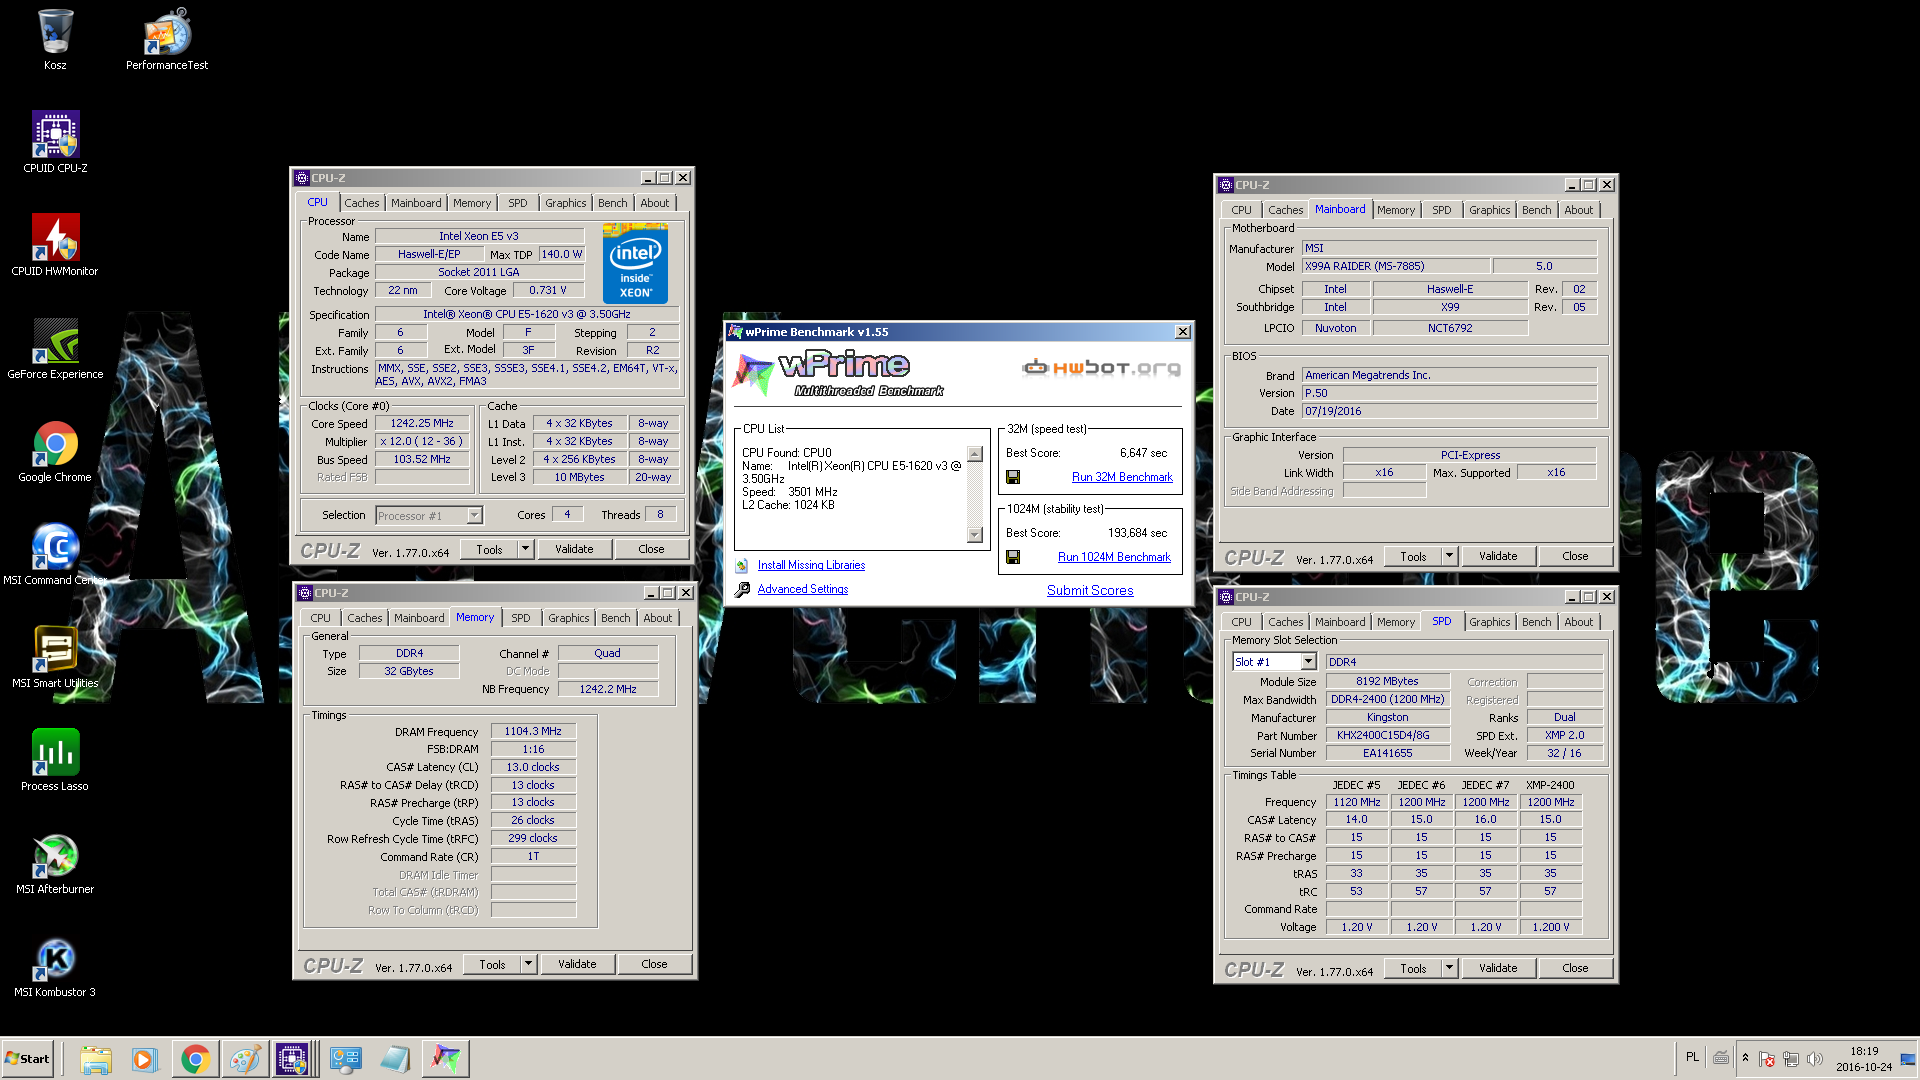Open Paint taskbar icon

(x=244, y=1059)
